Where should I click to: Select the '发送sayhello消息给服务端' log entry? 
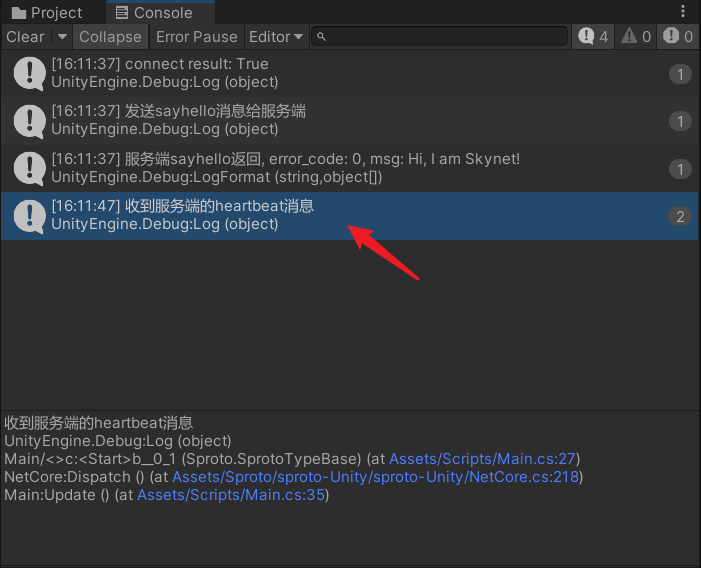click(x=350, y=121)
